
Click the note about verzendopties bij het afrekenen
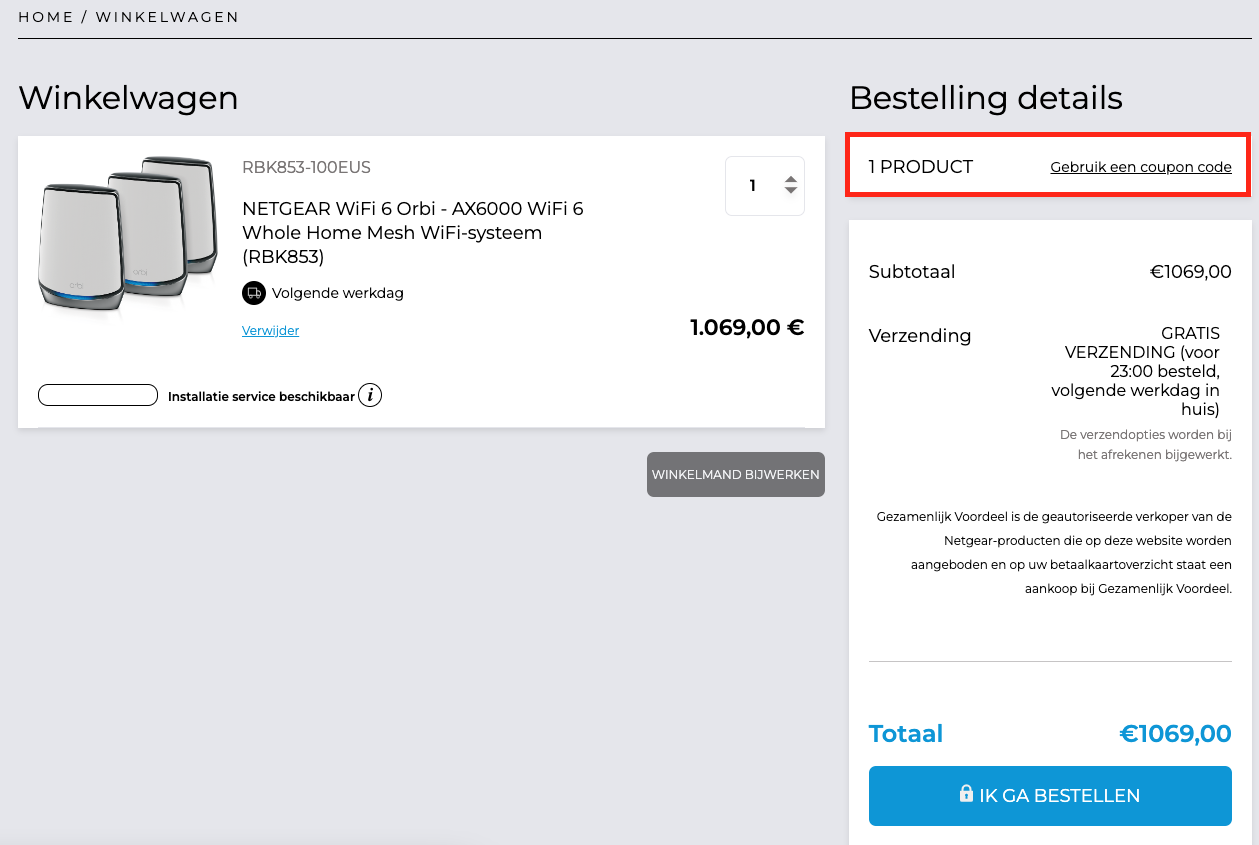1146,445
